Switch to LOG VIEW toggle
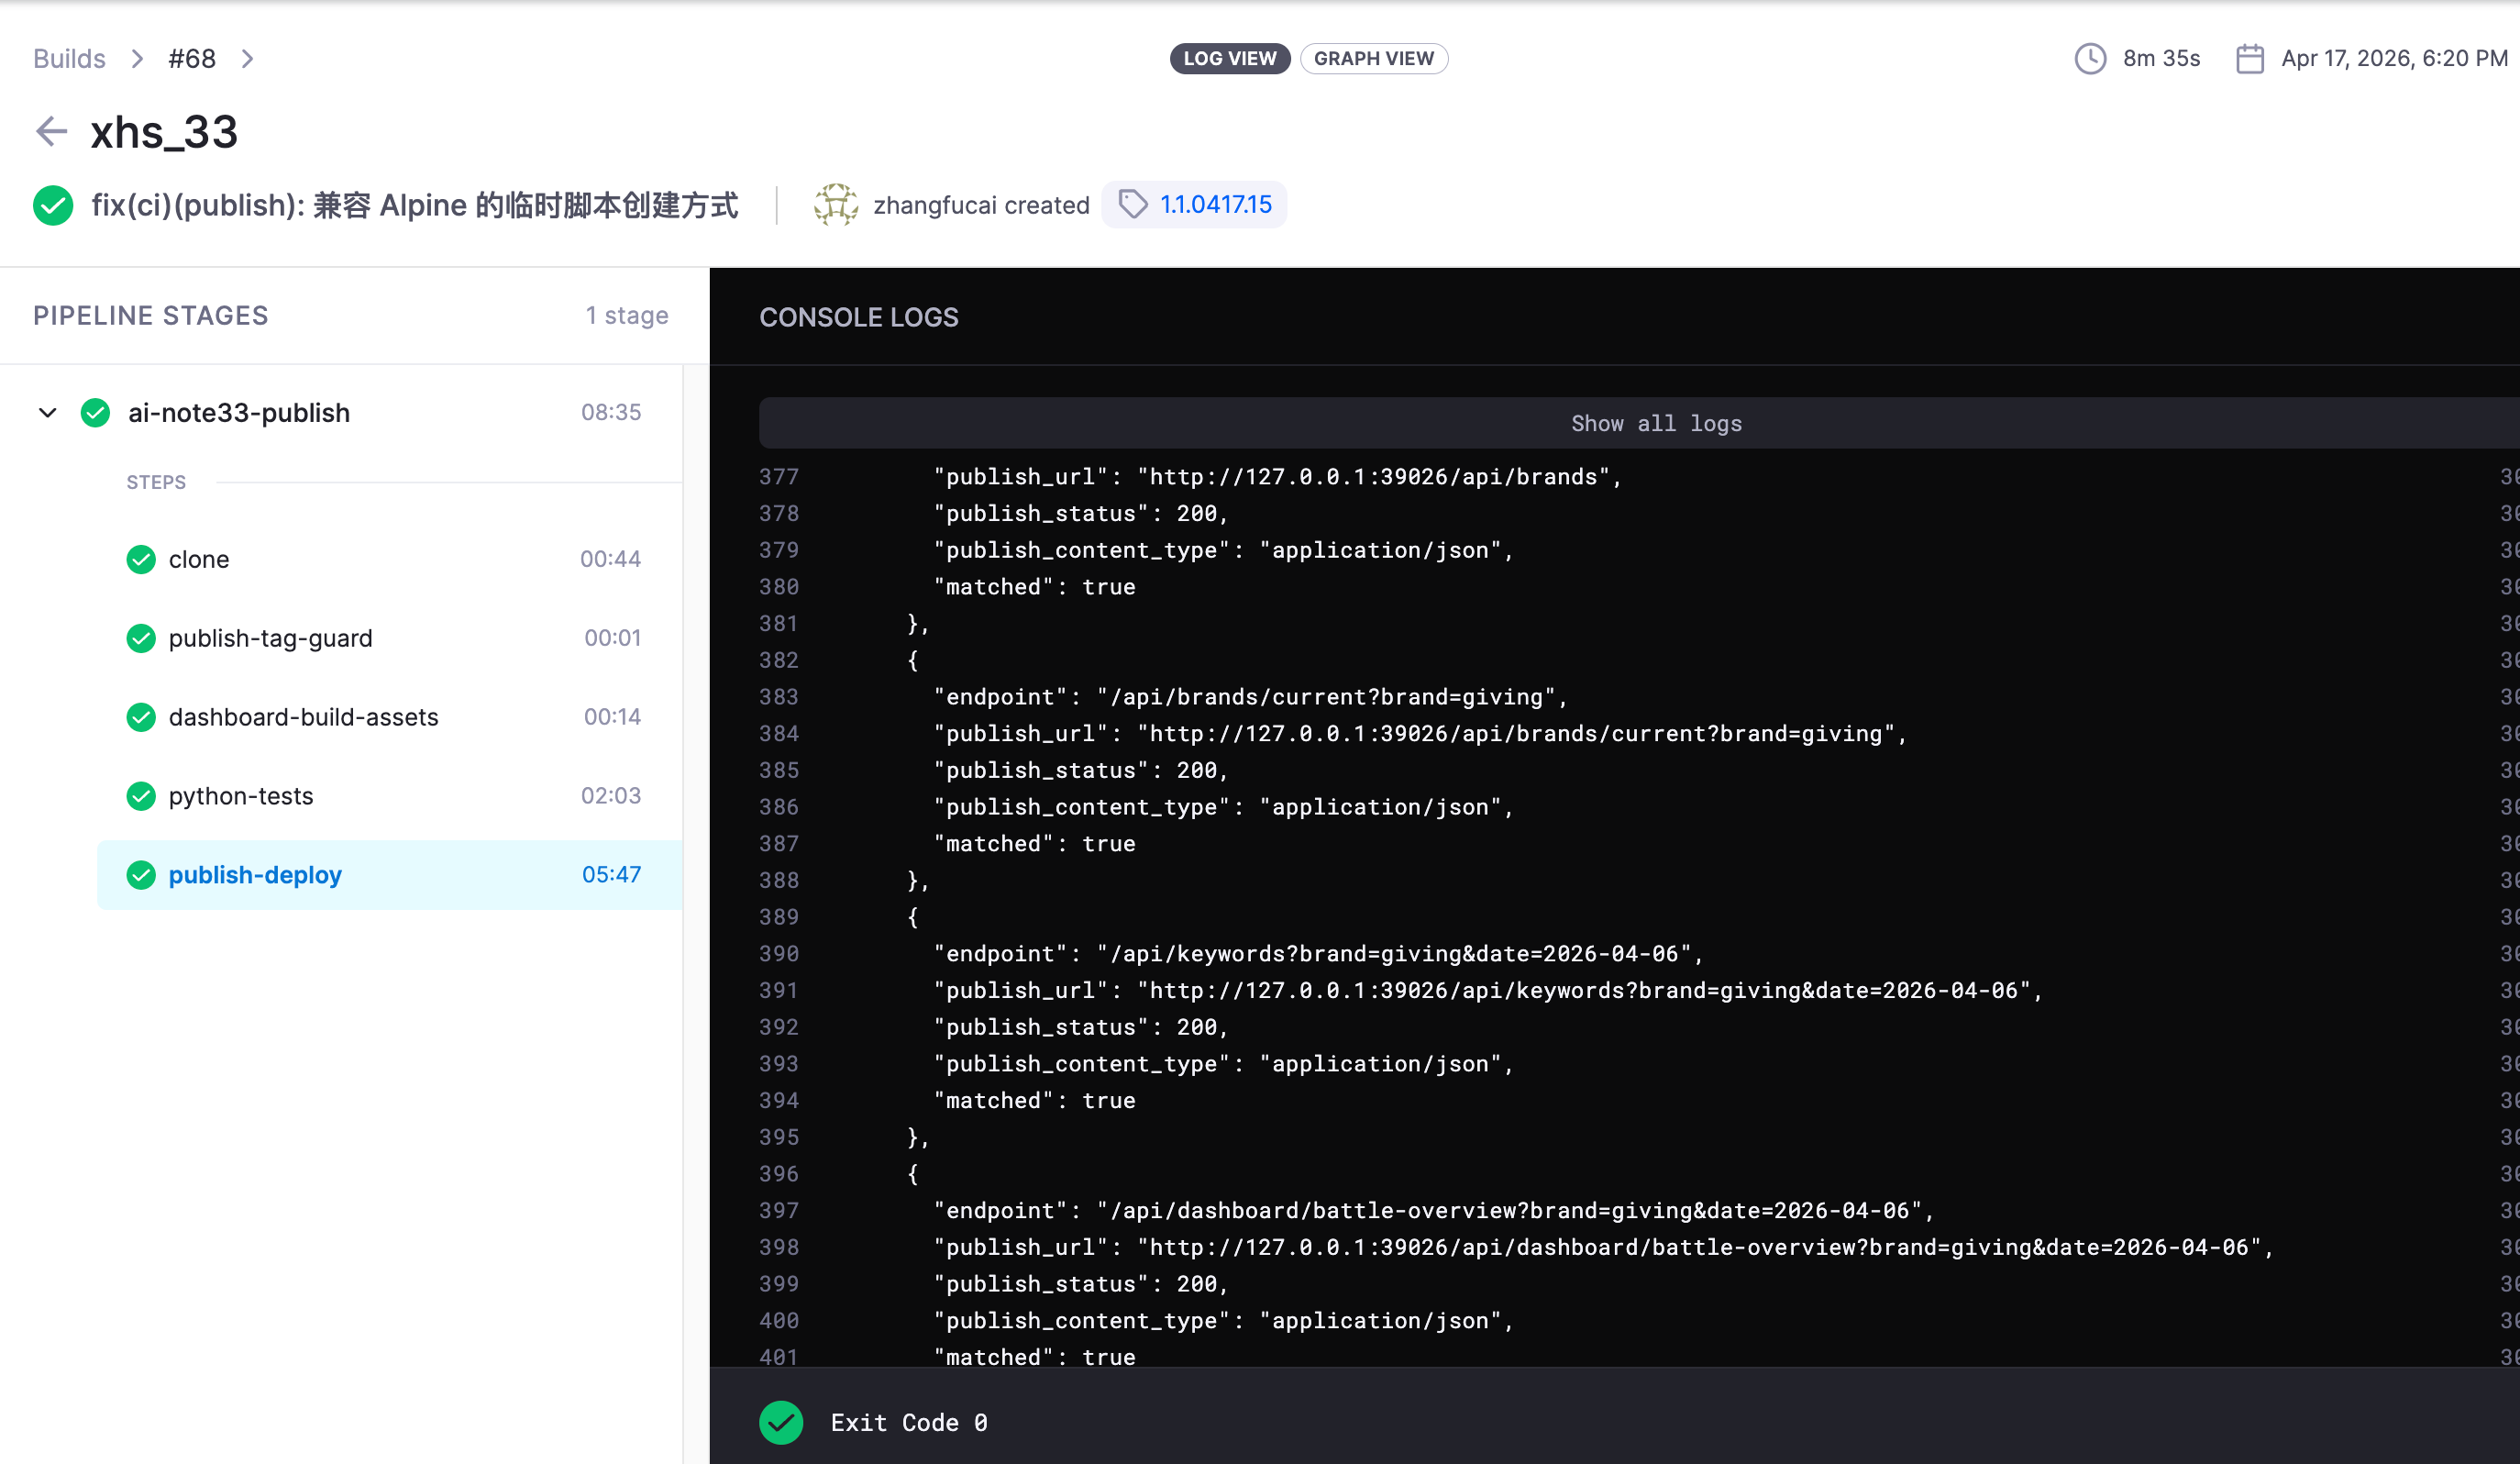 [x=1229, y=58]
